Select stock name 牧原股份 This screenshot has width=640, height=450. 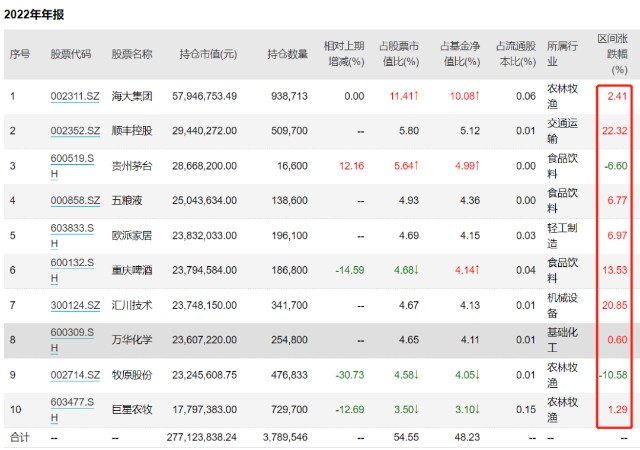132,375
